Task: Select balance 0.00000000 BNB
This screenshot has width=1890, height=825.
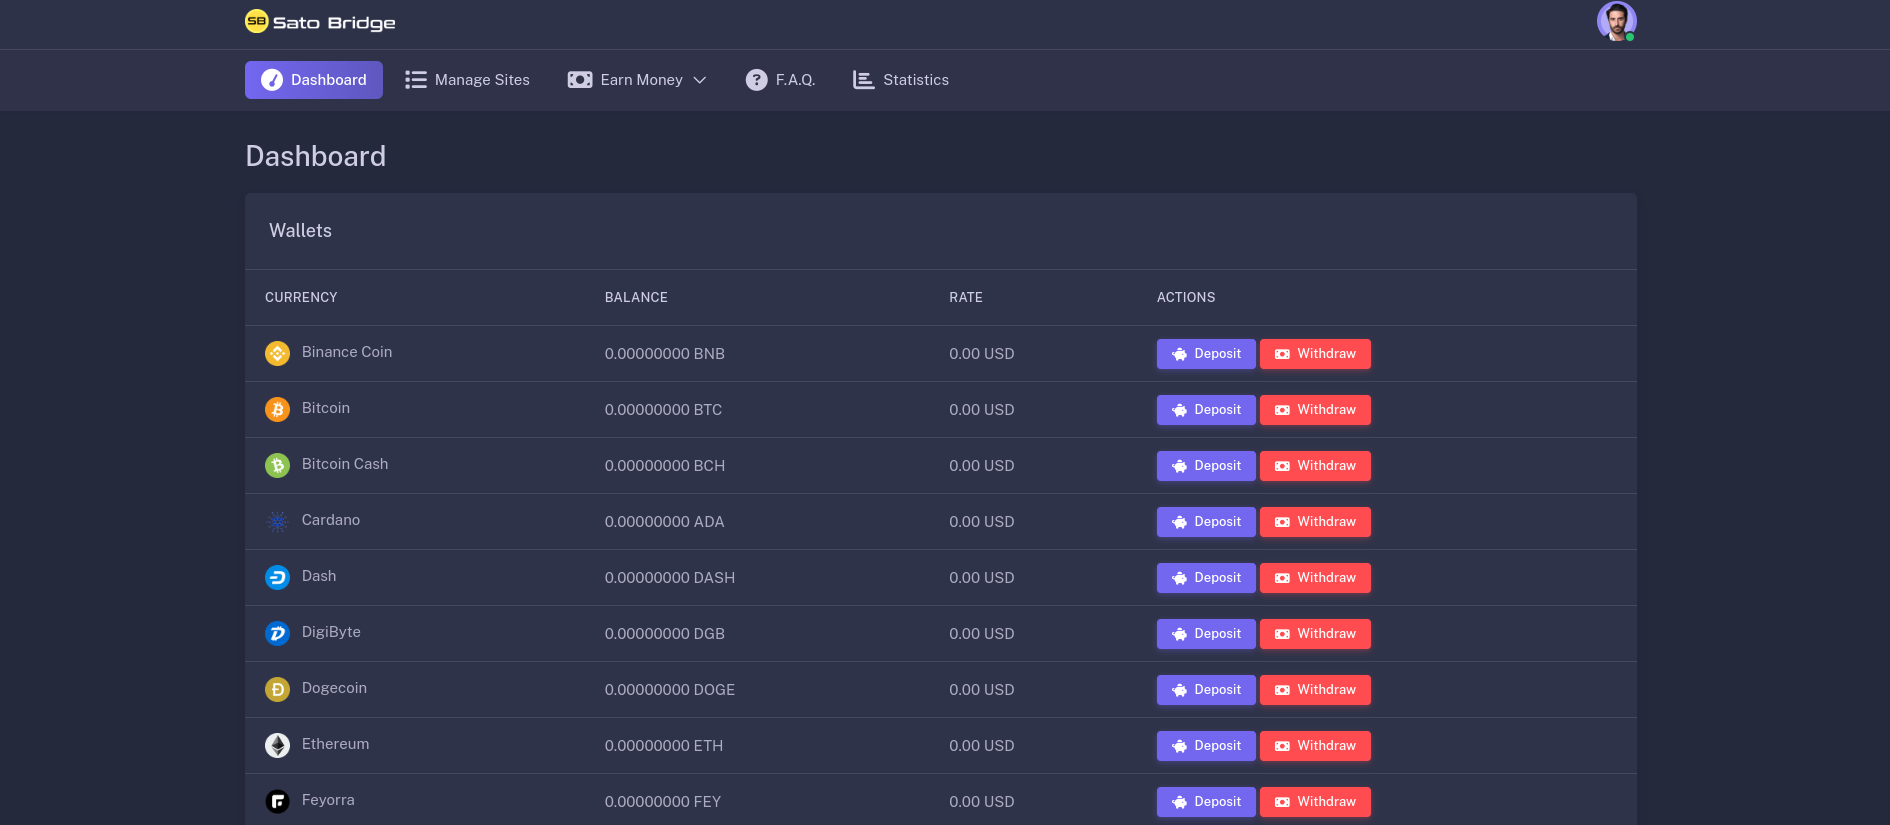Action: (x=665, y=354)
